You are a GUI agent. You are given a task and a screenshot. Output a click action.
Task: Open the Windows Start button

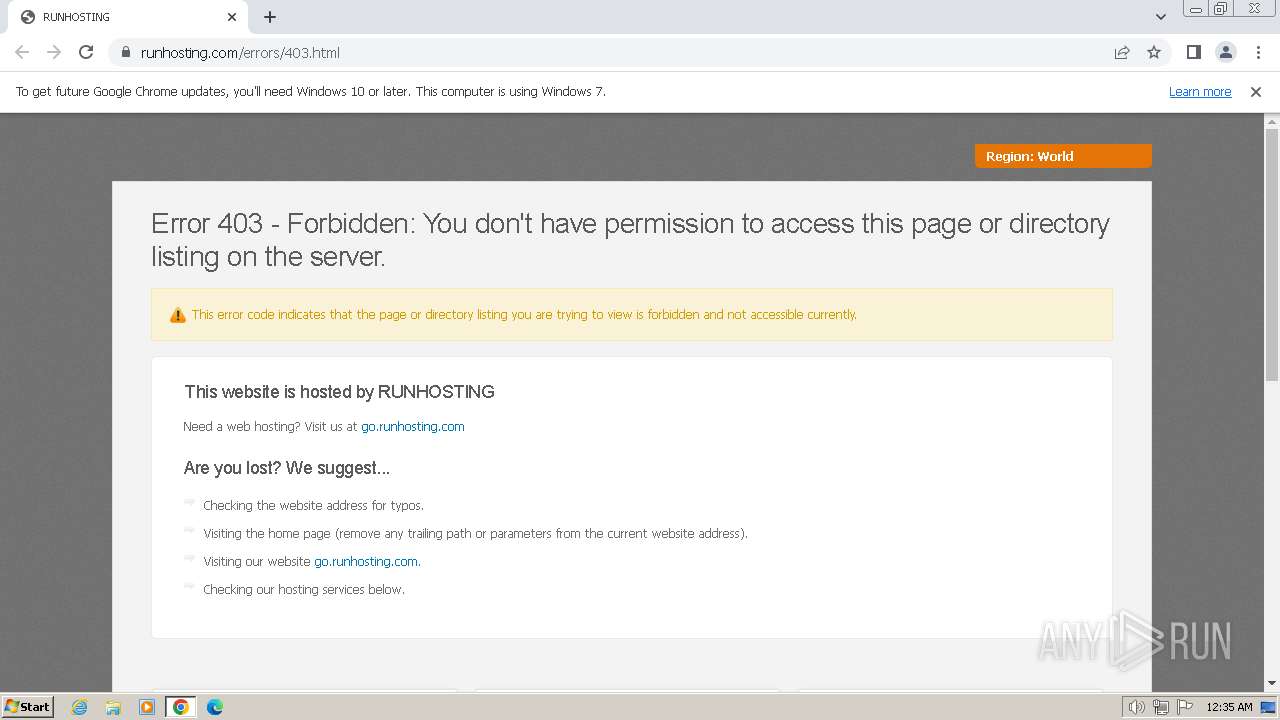pos(28,707)
